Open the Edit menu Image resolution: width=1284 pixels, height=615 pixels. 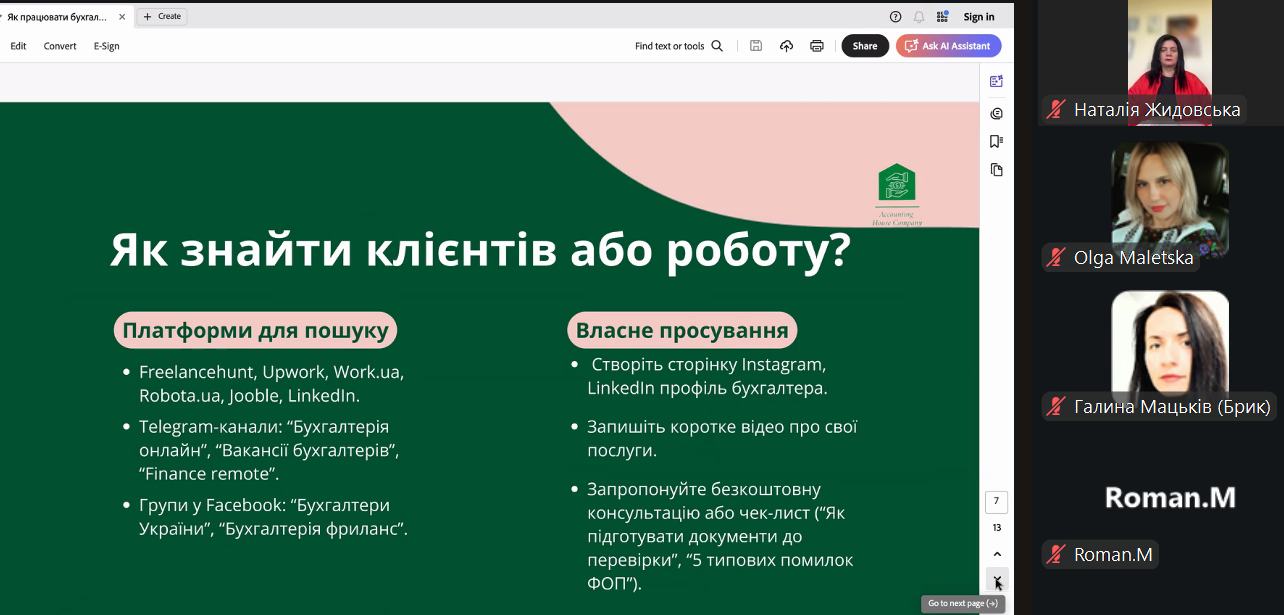(x=18, y=46)
